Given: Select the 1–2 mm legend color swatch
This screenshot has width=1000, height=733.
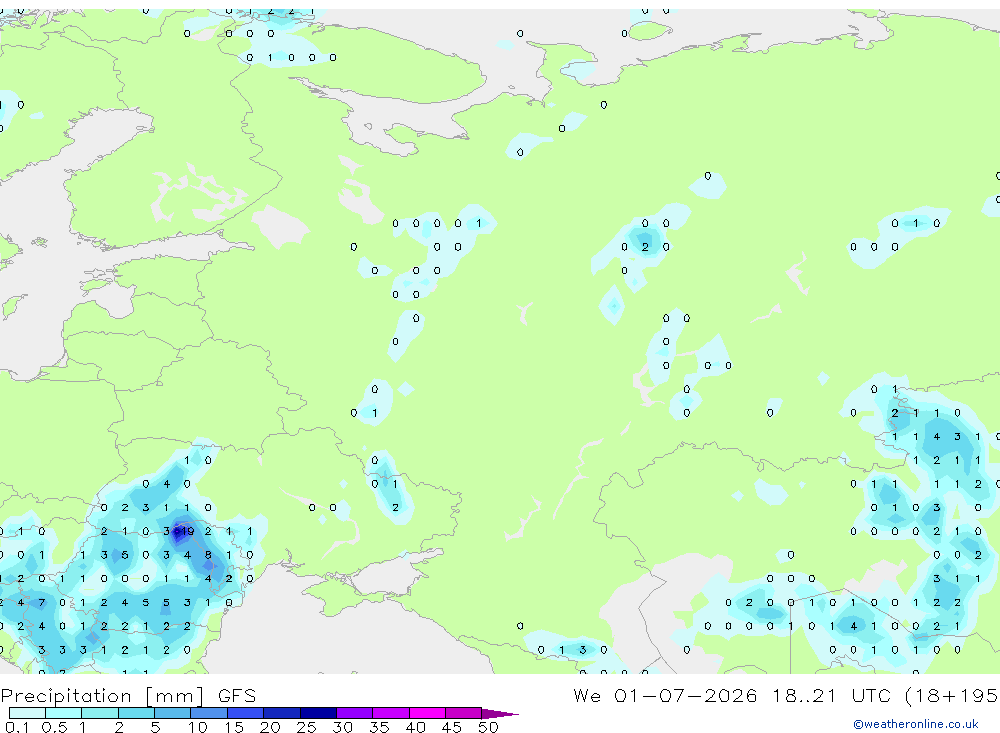Looking at the screenshot, I should tap(100, 713).
